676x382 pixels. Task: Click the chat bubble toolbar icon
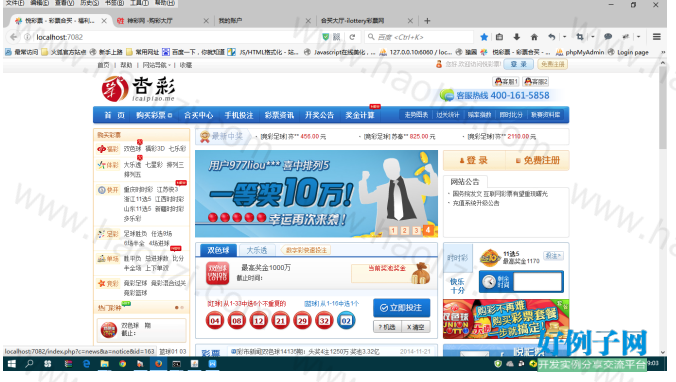tap(608, 37)
